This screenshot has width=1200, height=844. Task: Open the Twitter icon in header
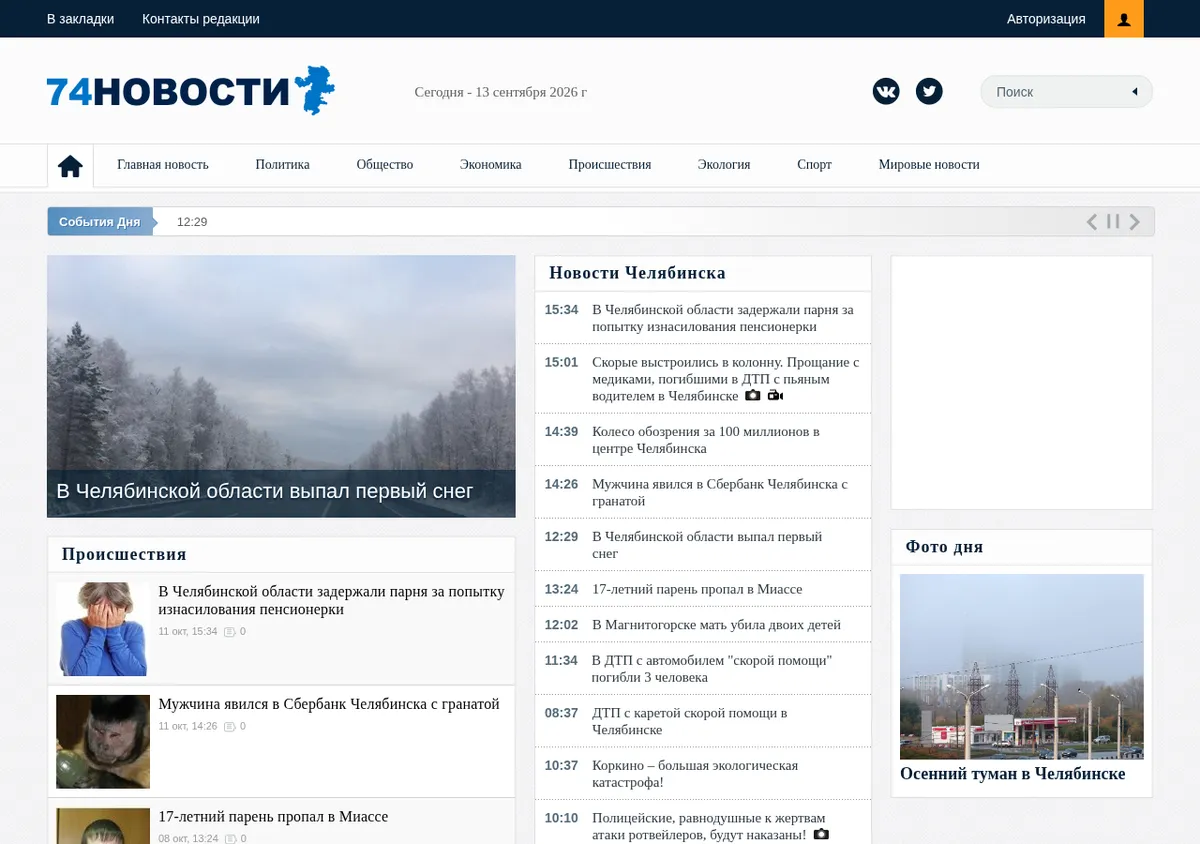[x=929, y=92]
